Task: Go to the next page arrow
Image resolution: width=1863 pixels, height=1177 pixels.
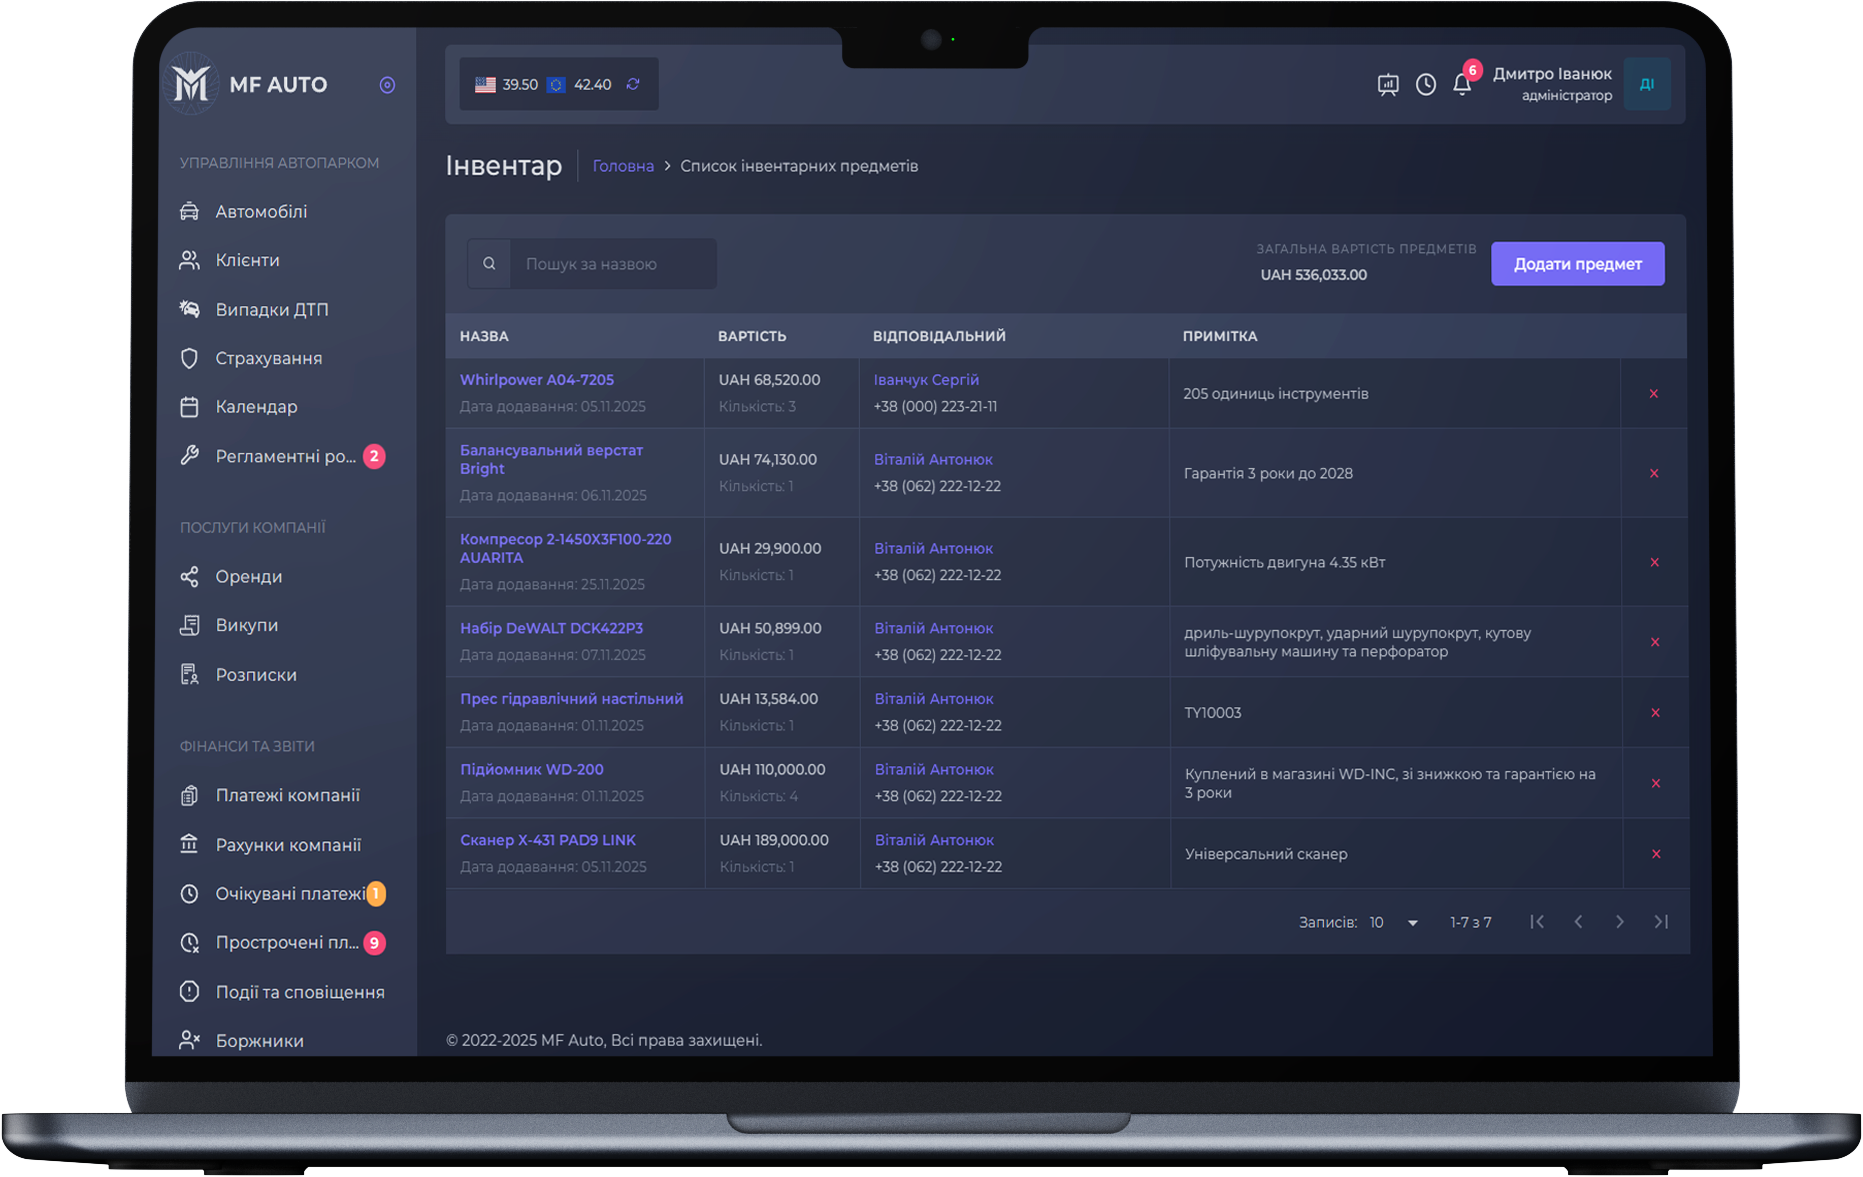Action: (1619, 922)
